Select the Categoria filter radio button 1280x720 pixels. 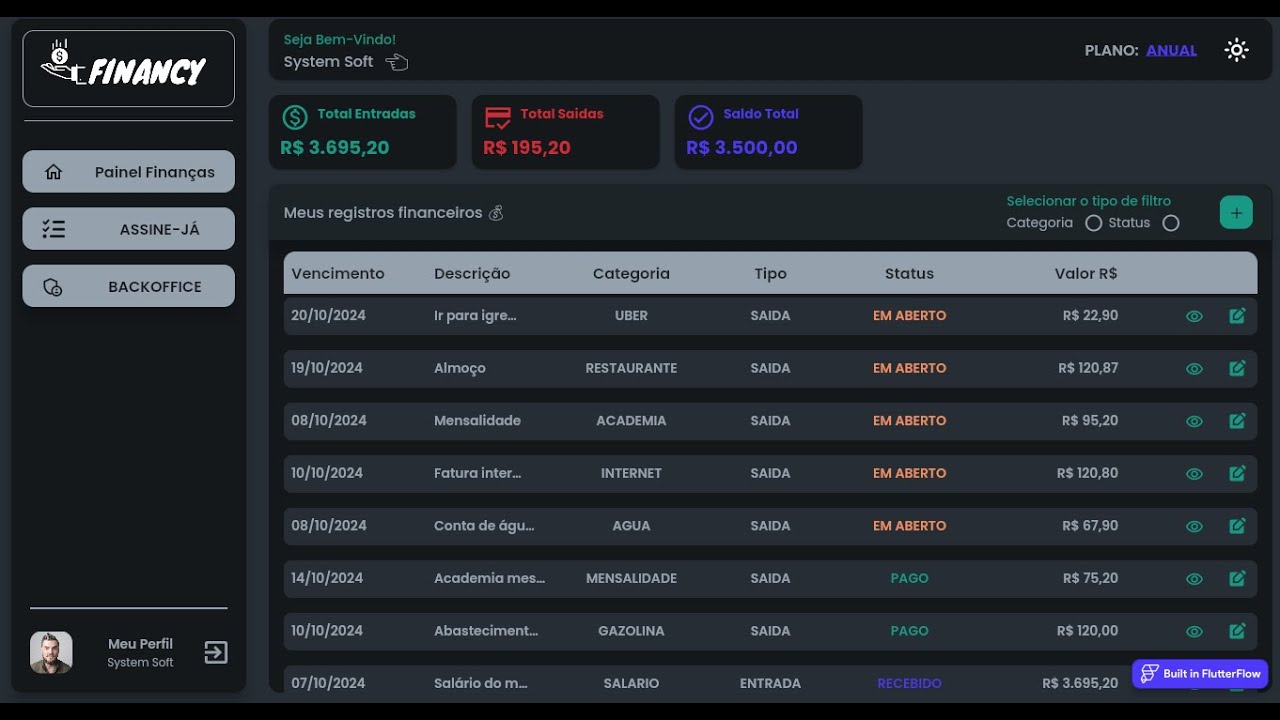pos(1093,223)
